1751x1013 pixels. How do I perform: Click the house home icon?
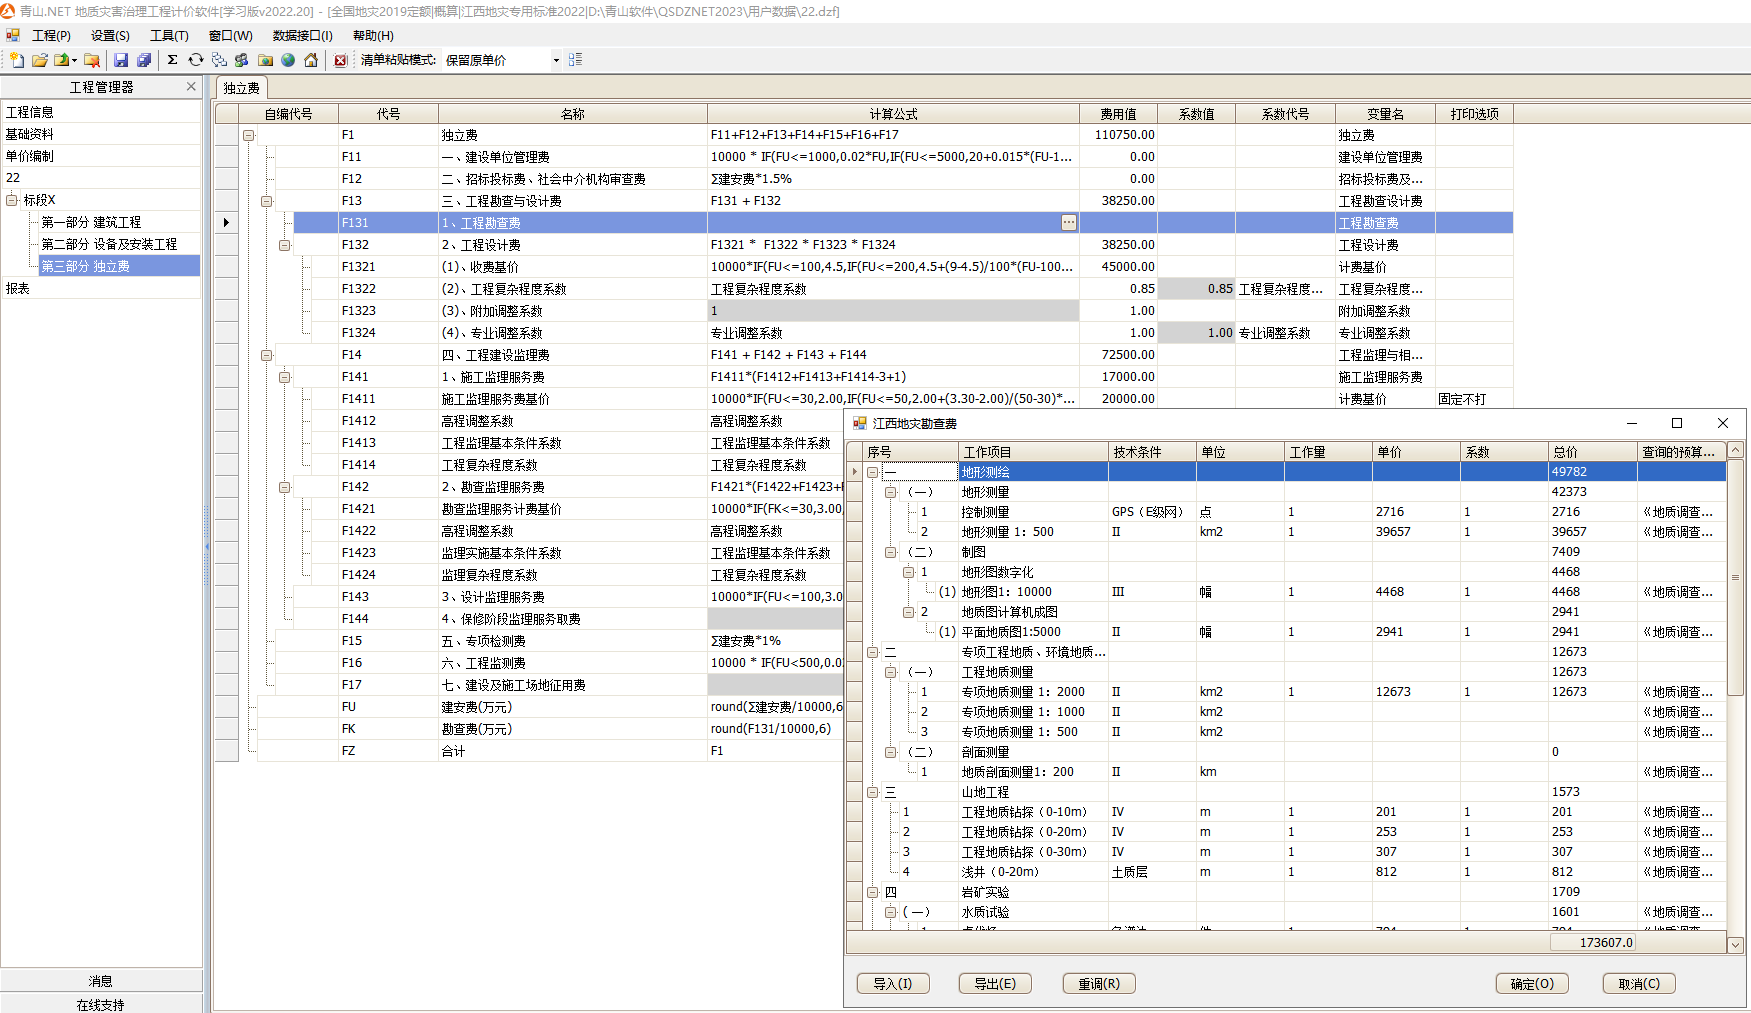click(x=311, y=60)
